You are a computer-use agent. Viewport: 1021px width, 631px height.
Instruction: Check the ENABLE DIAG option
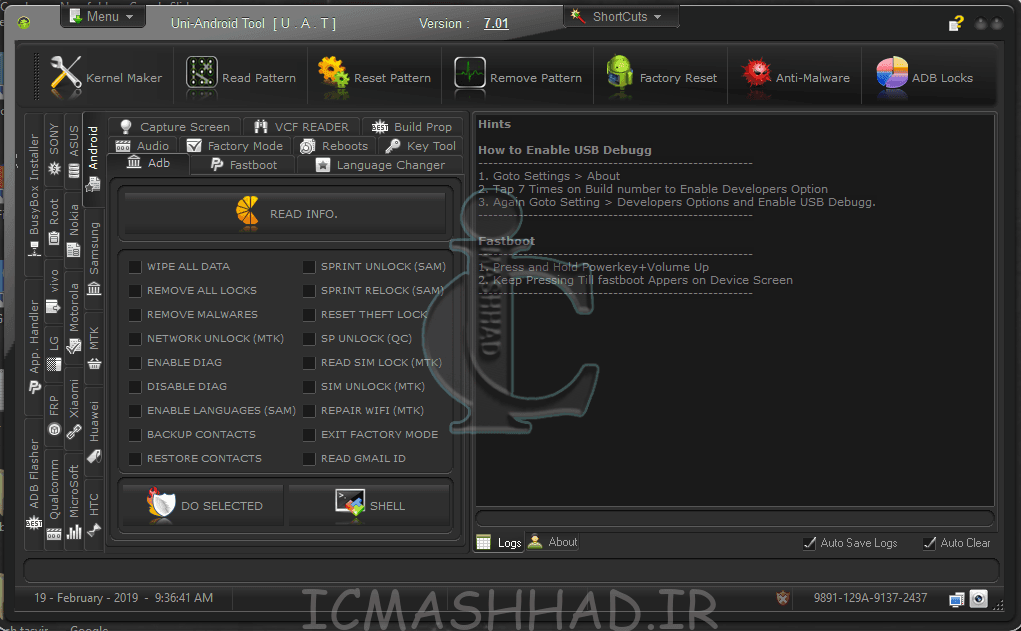point(135,363)
